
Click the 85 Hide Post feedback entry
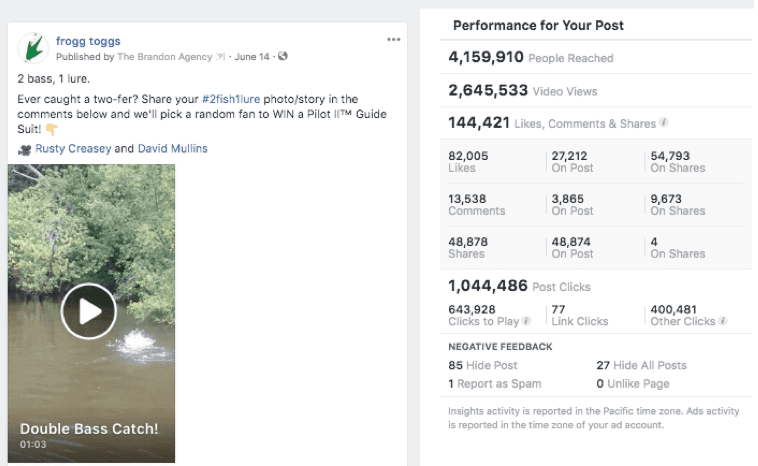point(483,365)
